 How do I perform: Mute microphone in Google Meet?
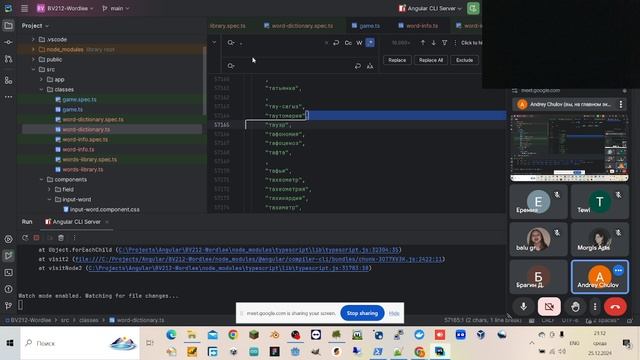524,307
